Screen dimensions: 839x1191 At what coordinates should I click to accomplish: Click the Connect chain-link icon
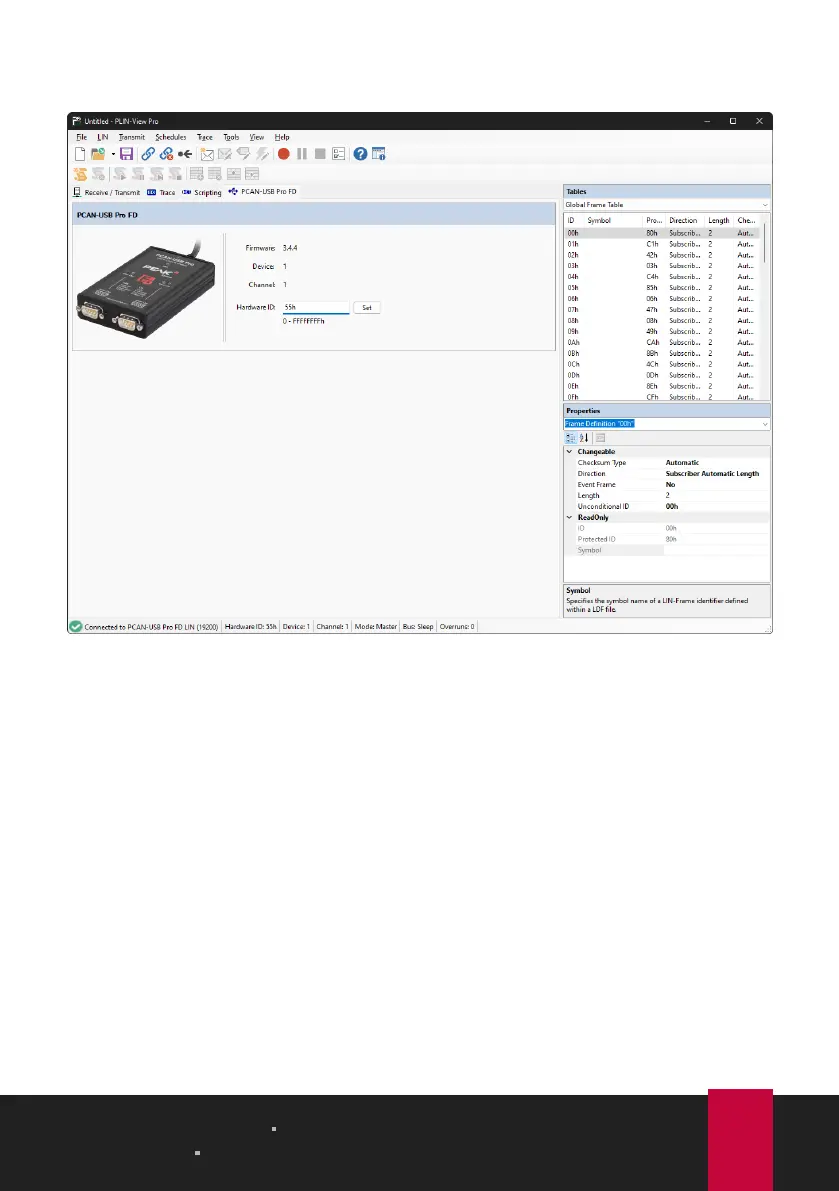tap(148, 154)
